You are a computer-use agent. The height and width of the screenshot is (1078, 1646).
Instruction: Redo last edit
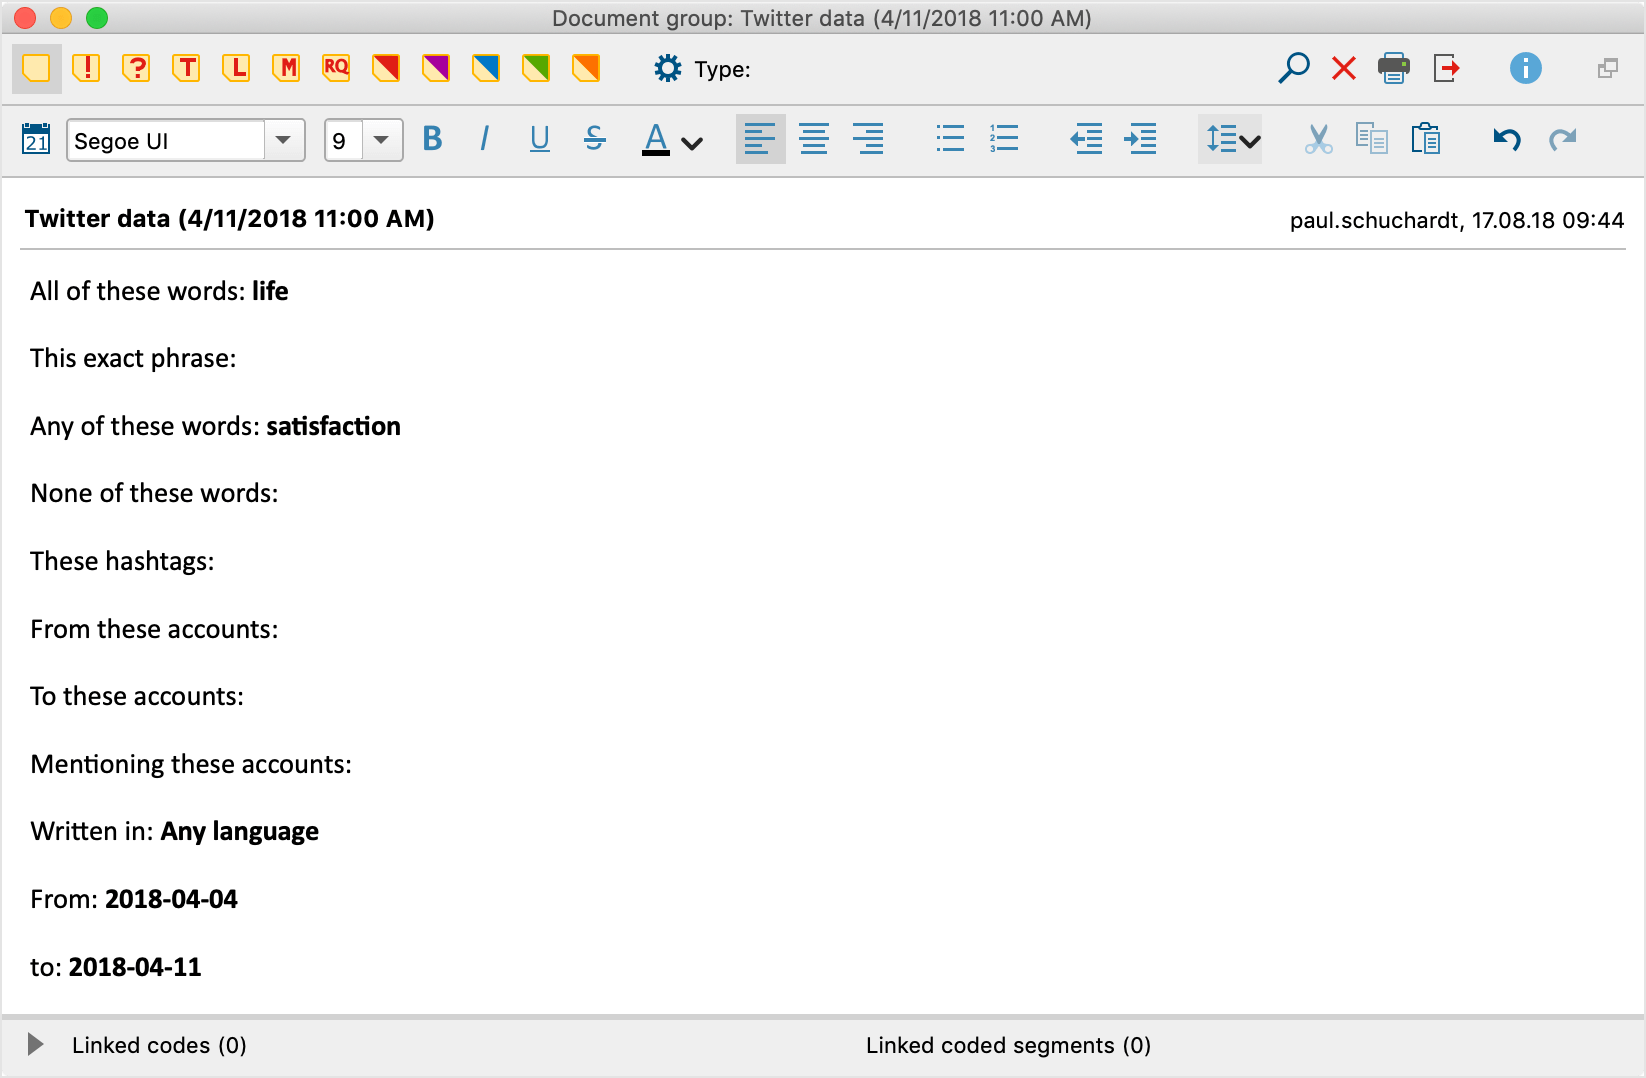[x=1562, y=139]
